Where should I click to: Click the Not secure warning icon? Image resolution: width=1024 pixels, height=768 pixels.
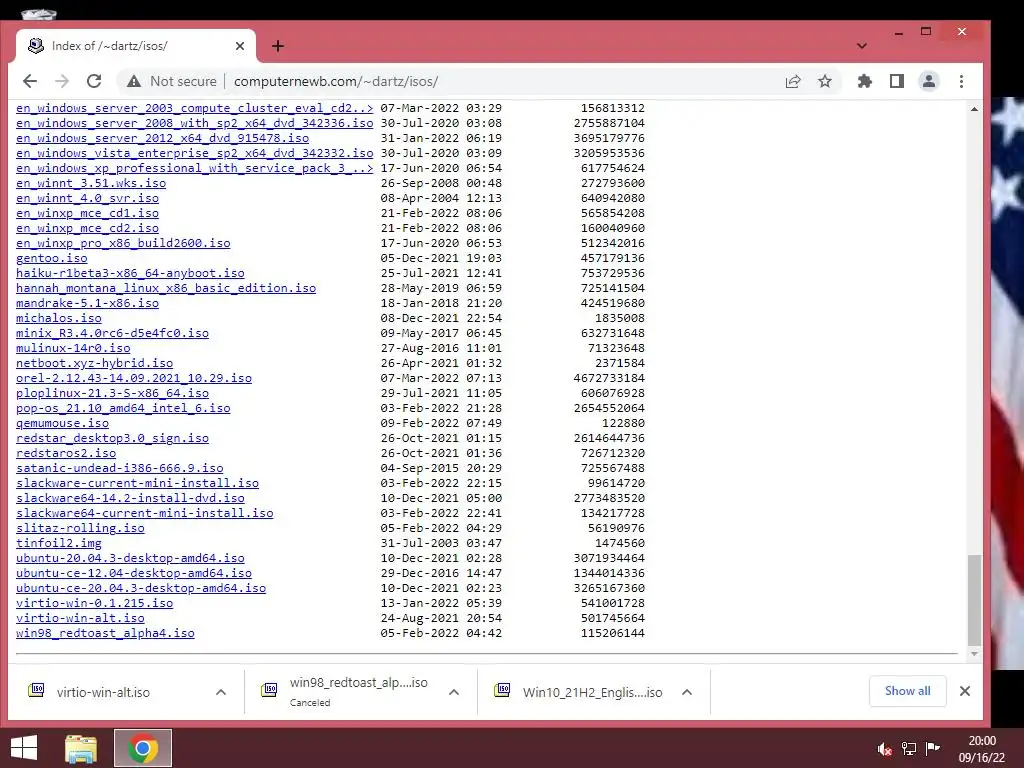[134, 81]
